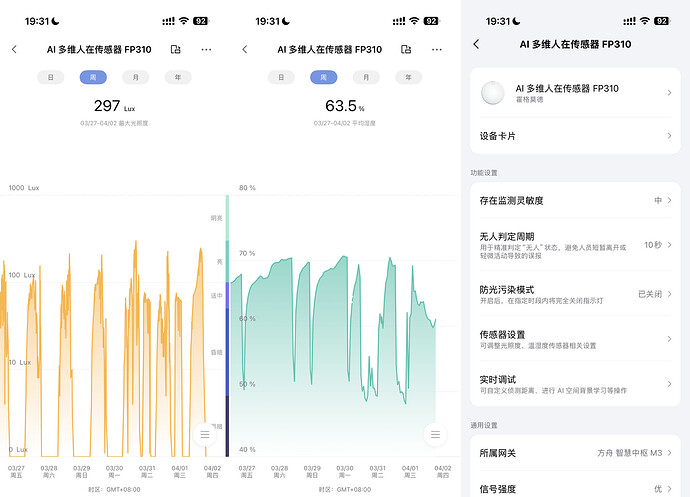
Task: Open 无人判定周期 setting
Action: (576, 245)
